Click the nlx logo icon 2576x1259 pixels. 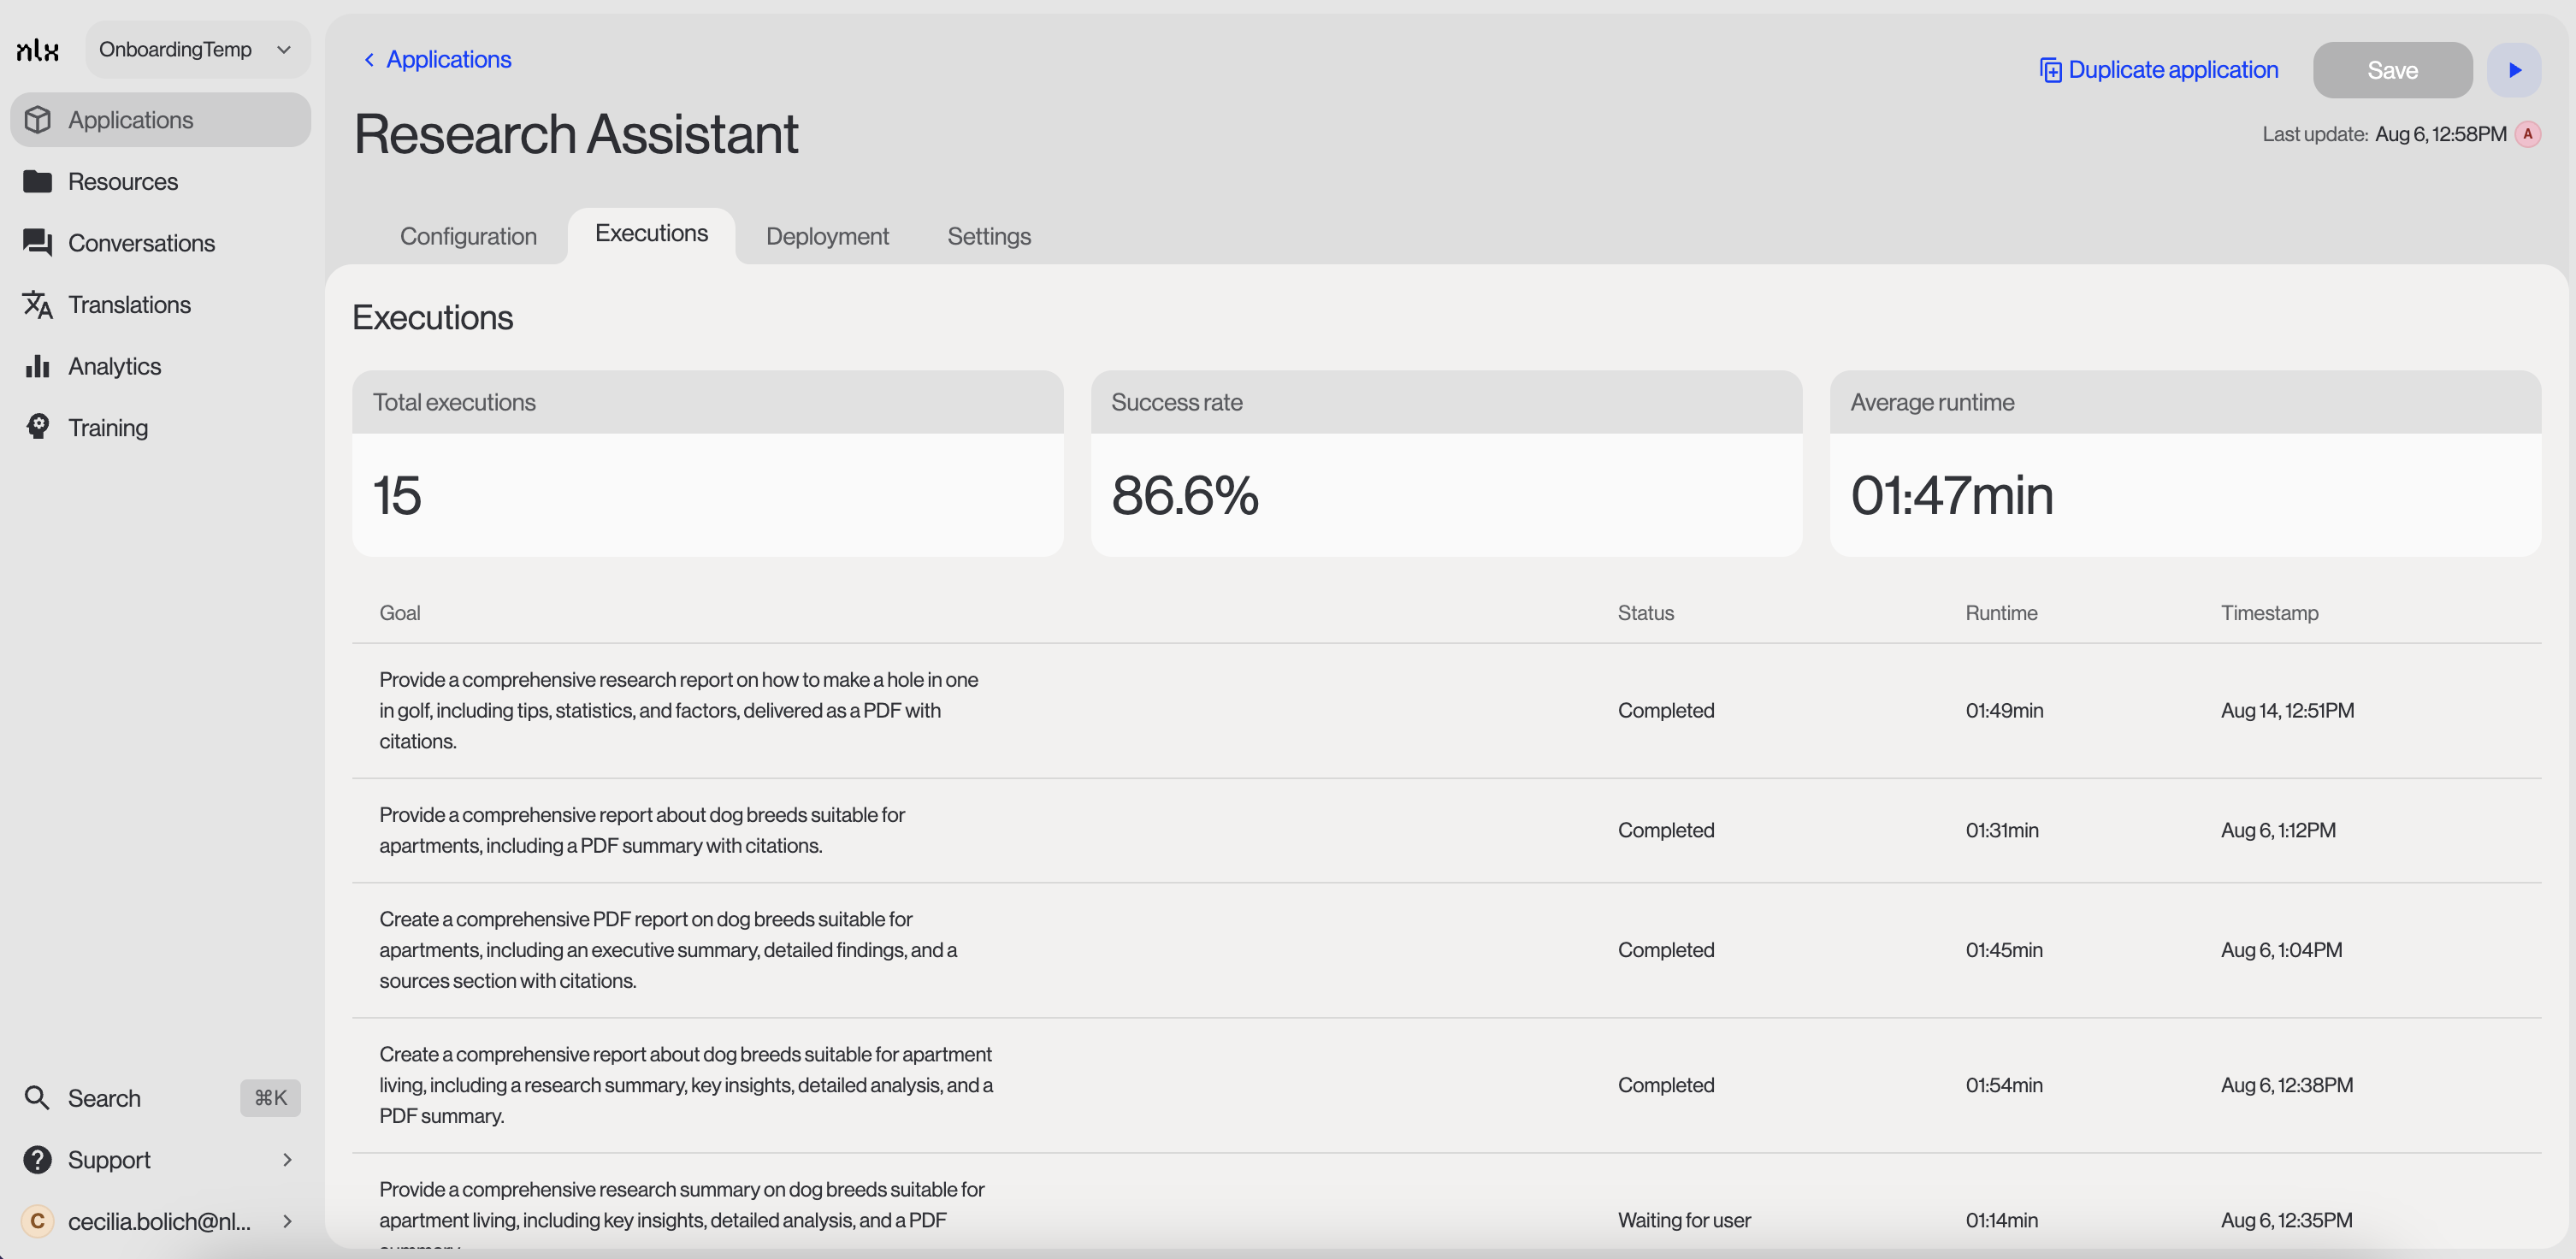[x=38, y=50]
